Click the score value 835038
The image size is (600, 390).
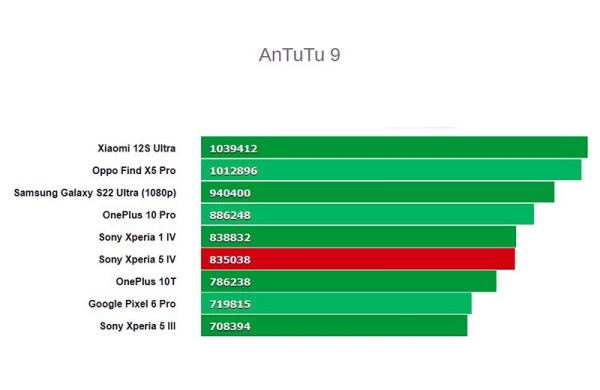pos(230,260)
